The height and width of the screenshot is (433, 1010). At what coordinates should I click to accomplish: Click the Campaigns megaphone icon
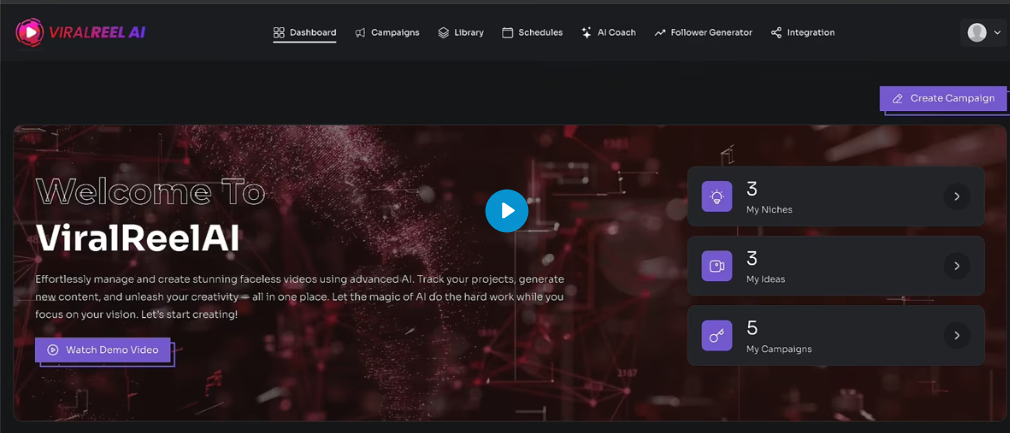pyautogui.click(x=361, y=32)
